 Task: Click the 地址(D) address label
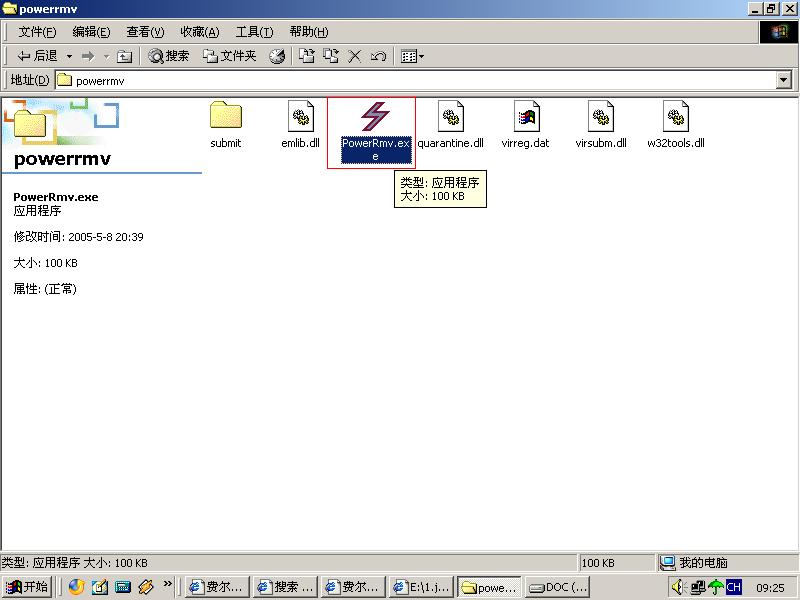pyautogui.click(x=30, y=80)
